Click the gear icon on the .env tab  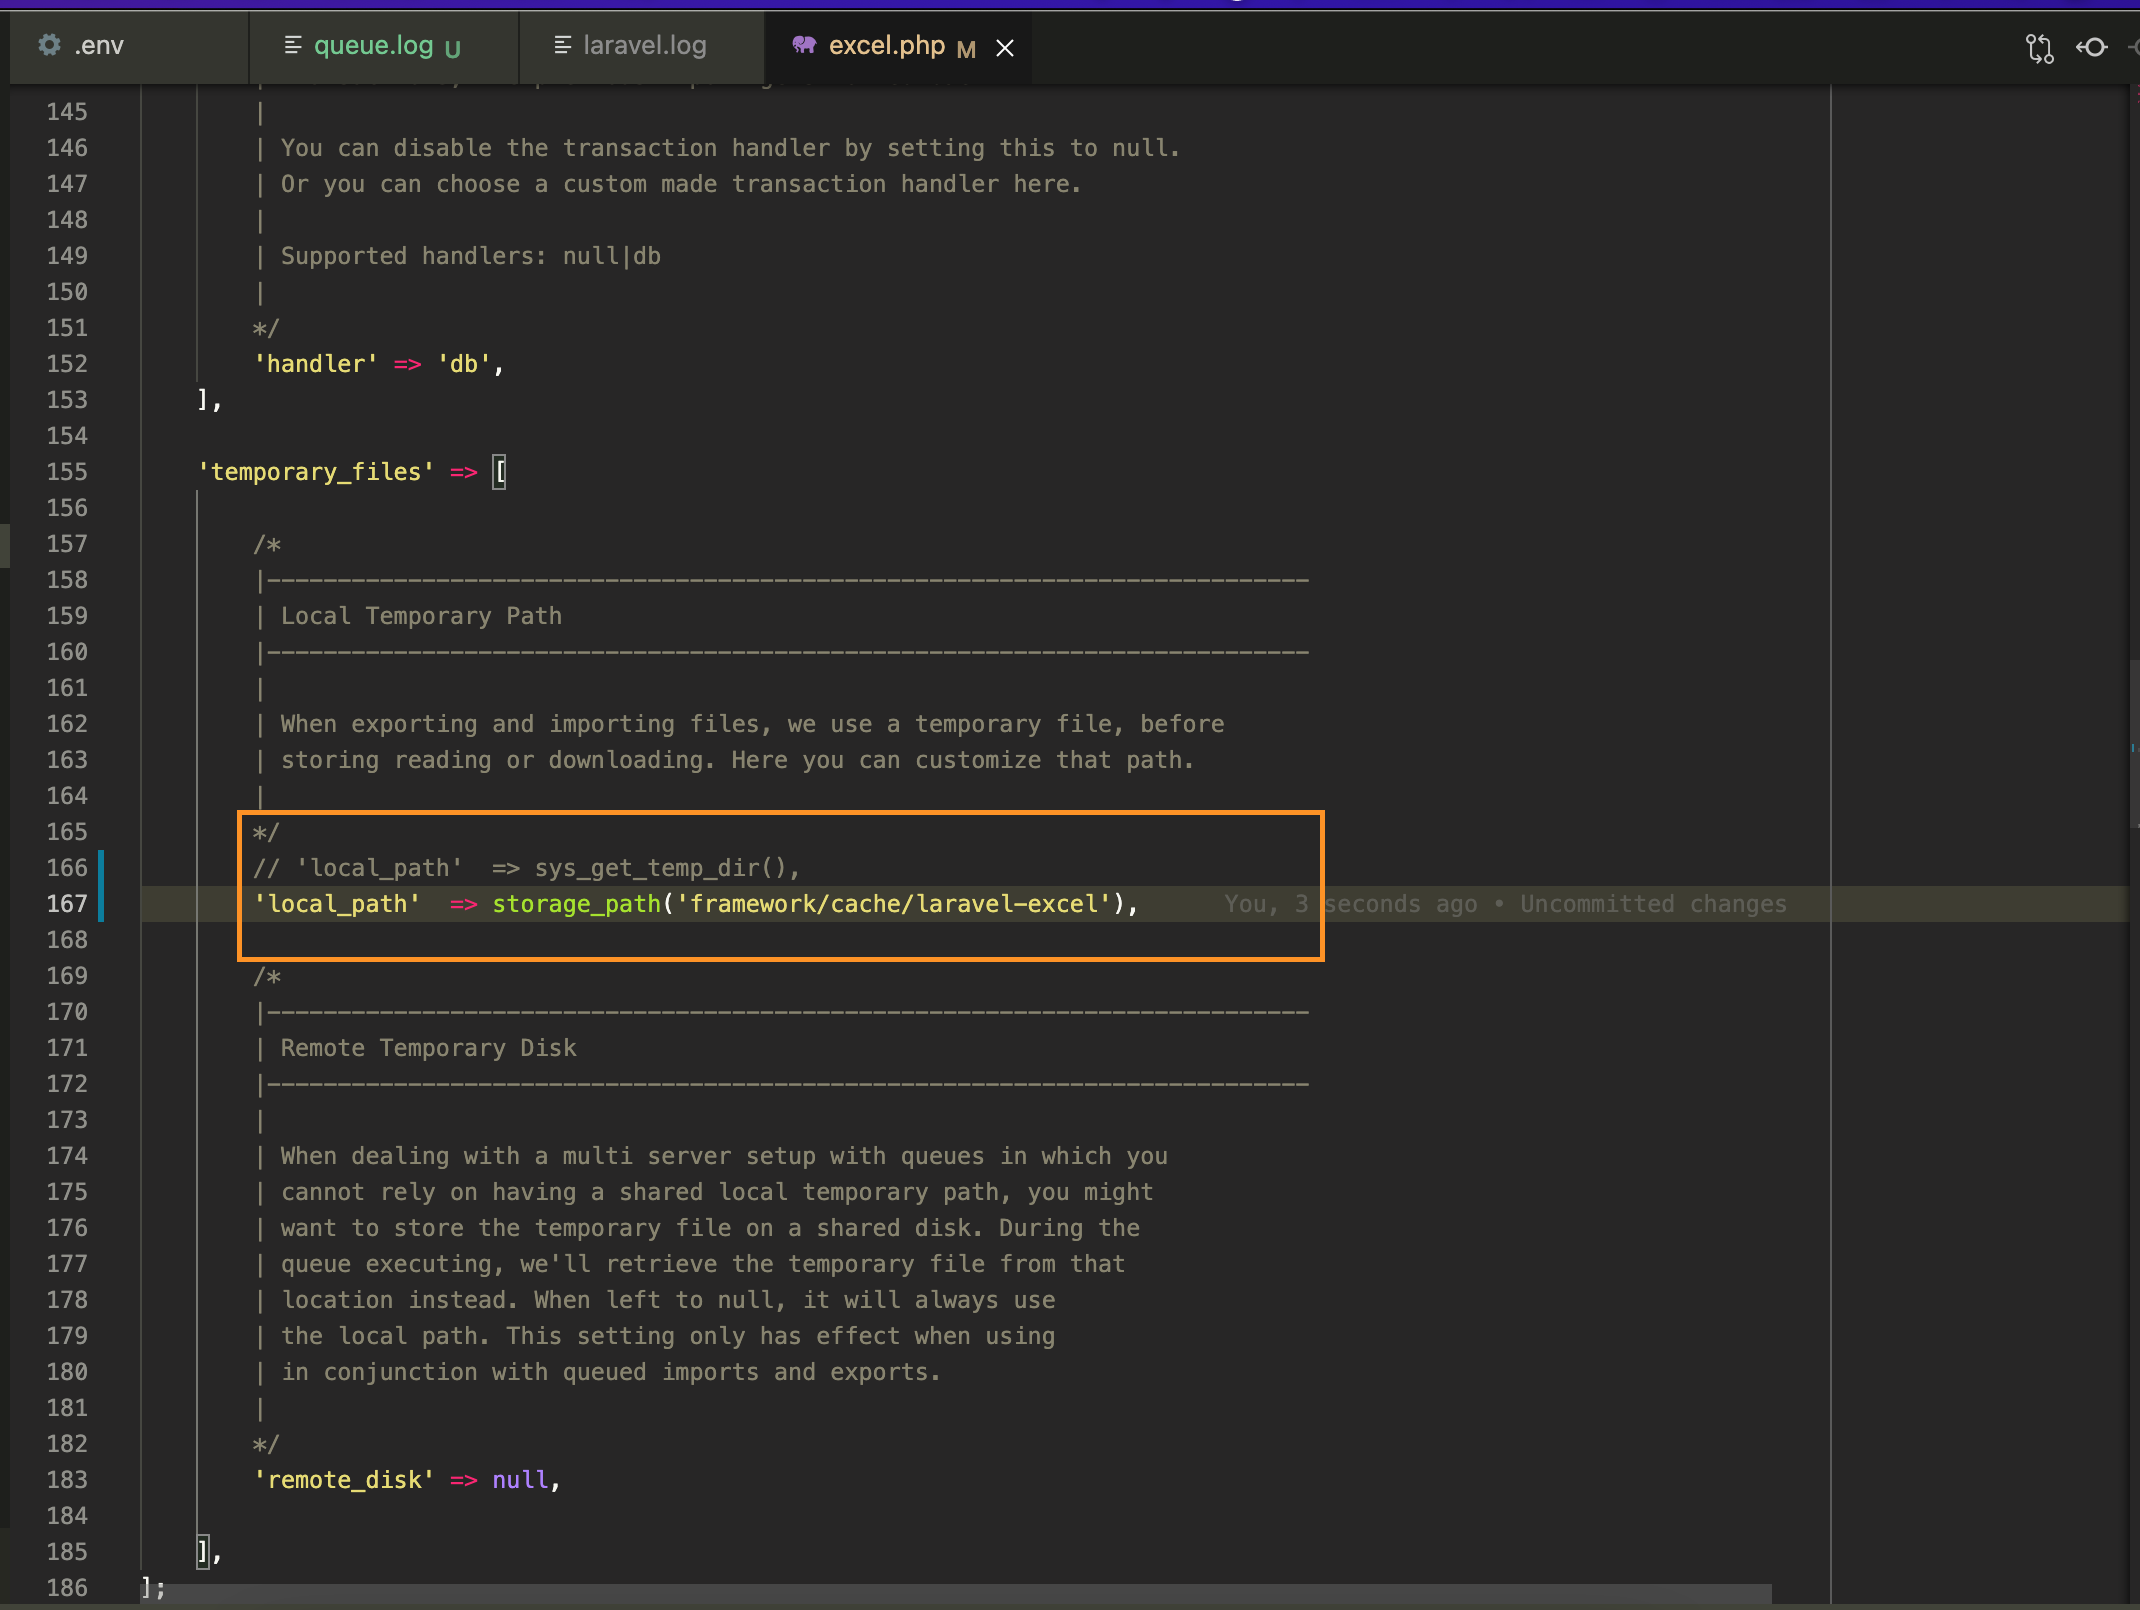coord(49,45)
